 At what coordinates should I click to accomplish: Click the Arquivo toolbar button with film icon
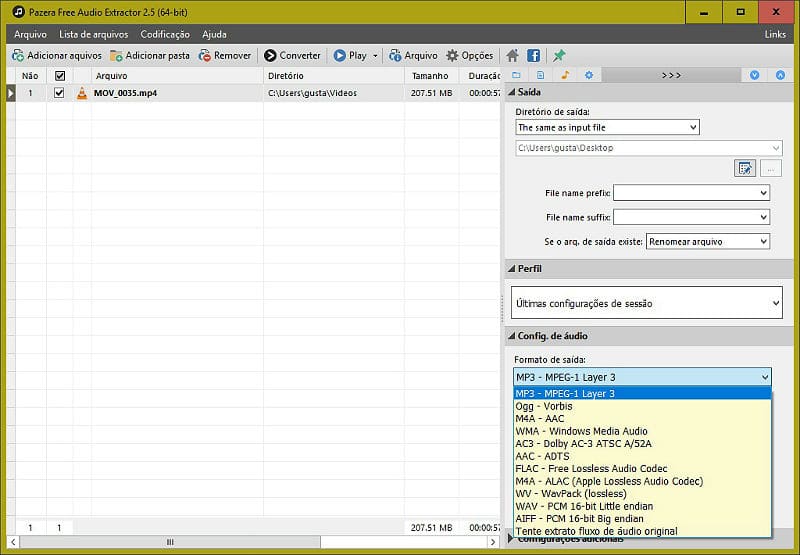413,56
